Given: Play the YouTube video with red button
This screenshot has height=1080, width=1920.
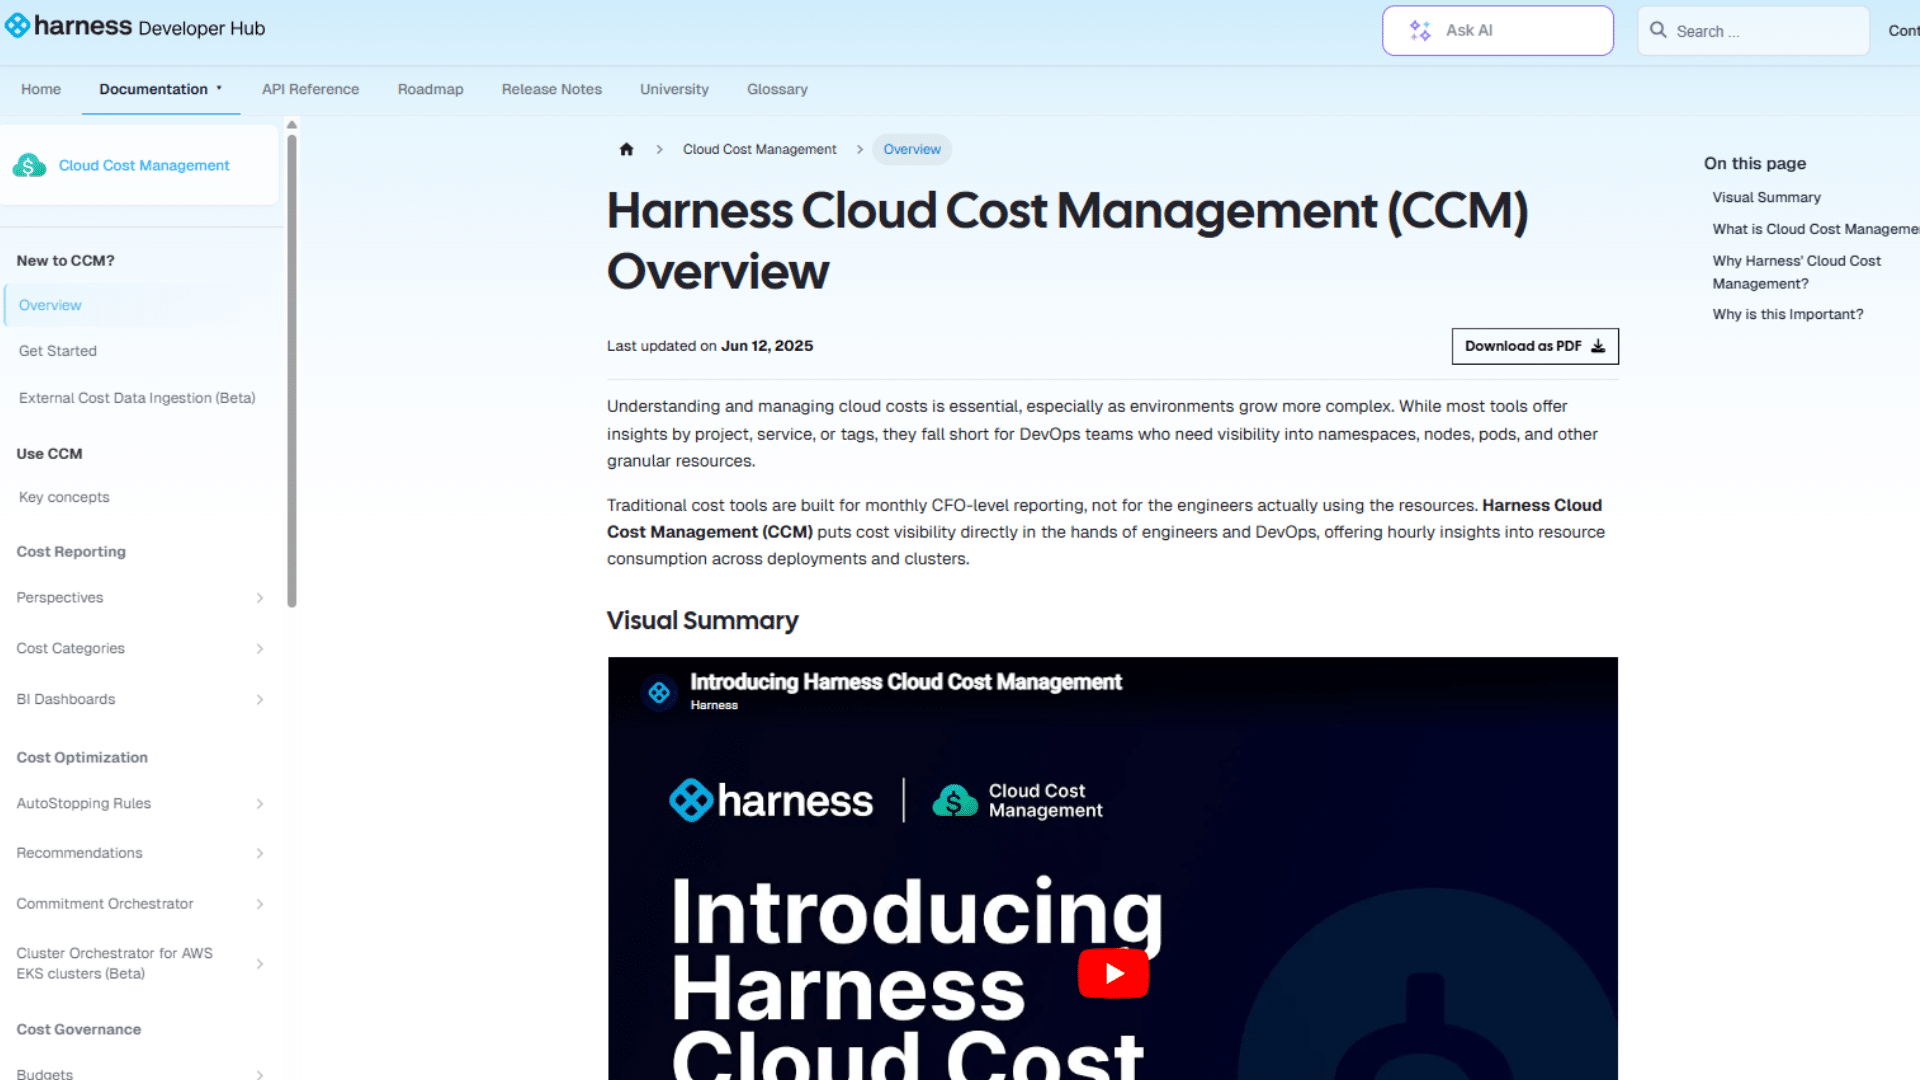Looking at the screenshot, I should pyautogui.click(x=1113, y=973).
